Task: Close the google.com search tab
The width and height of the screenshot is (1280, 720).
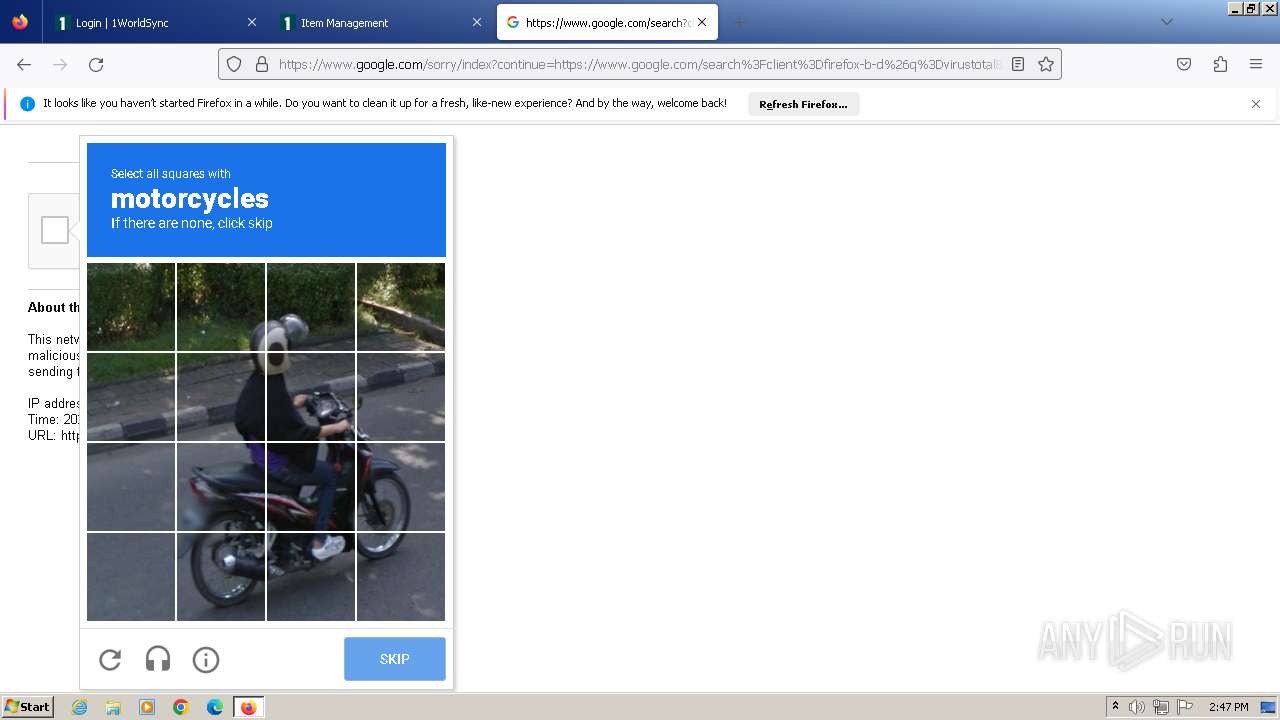Action: pyautogui.click(x=702, y=22)
